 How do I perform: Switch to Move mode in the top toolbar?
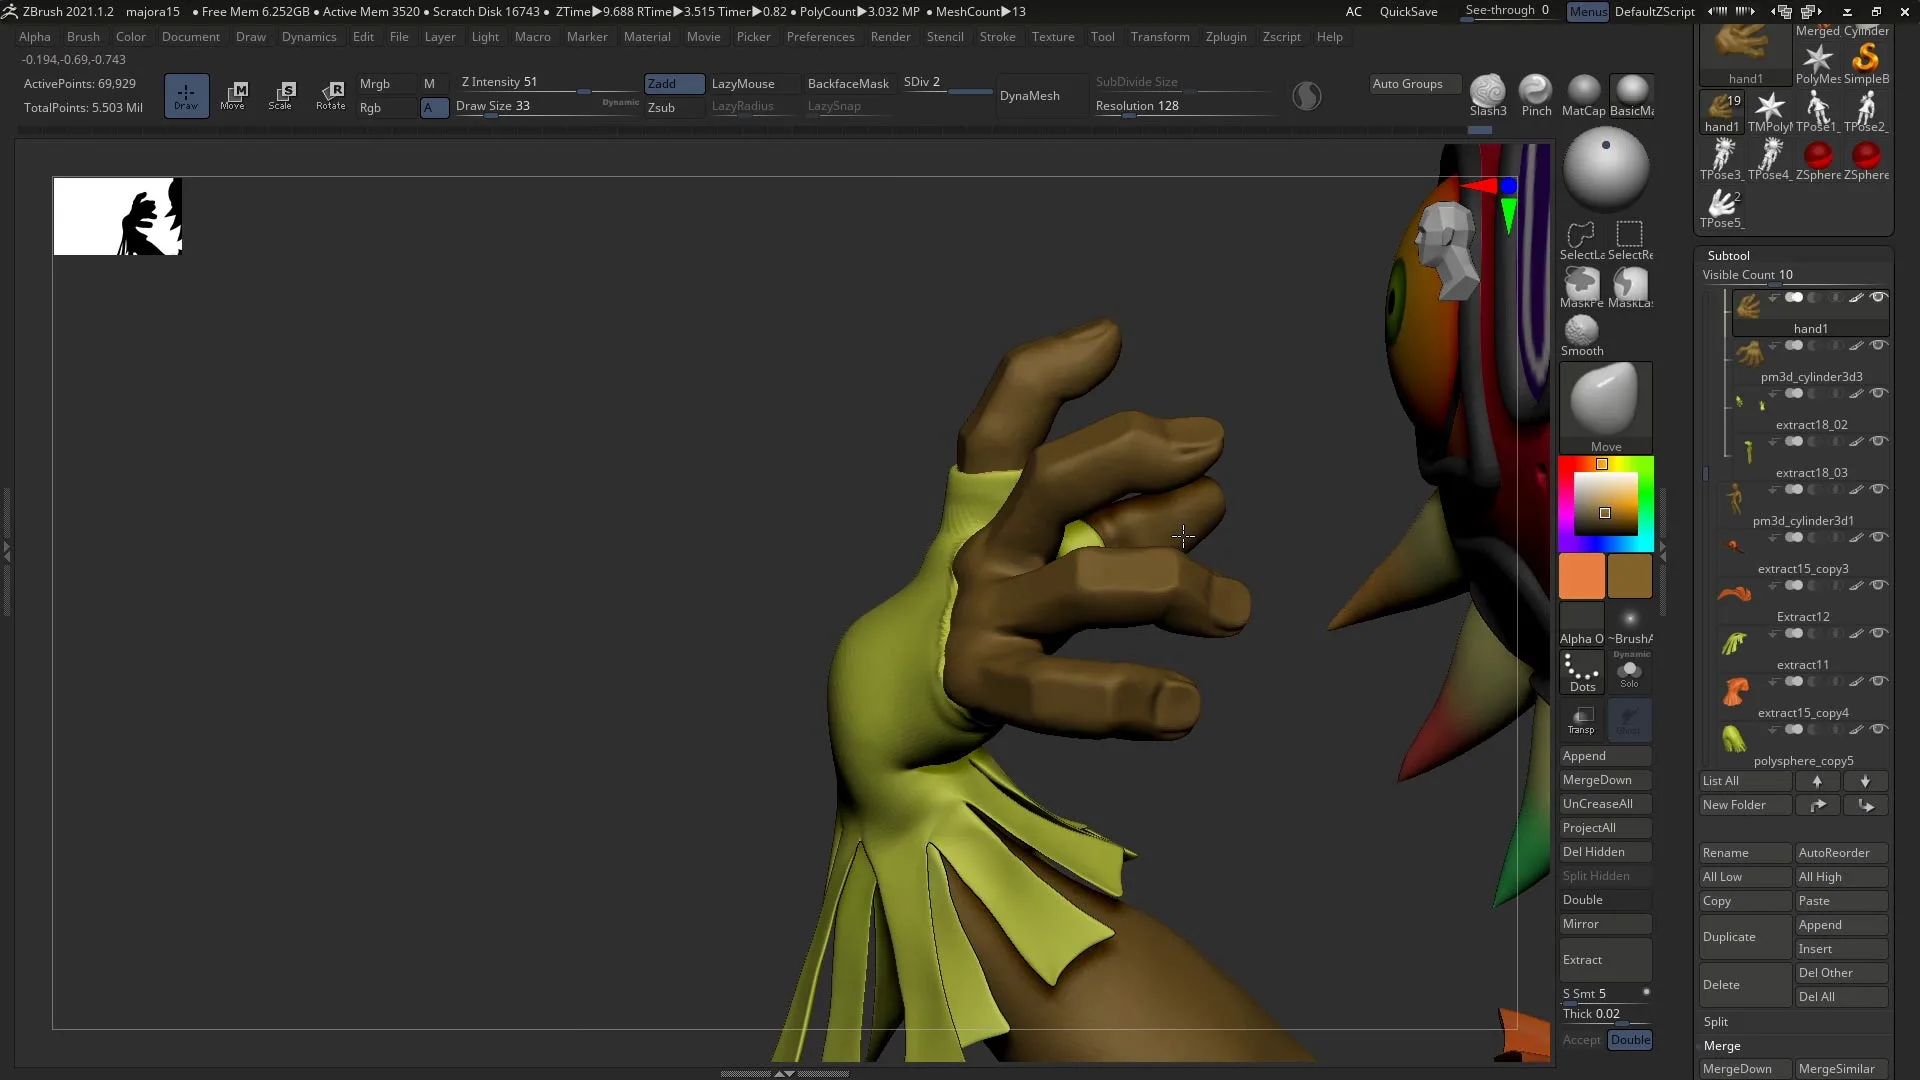(x=234, y=95)
